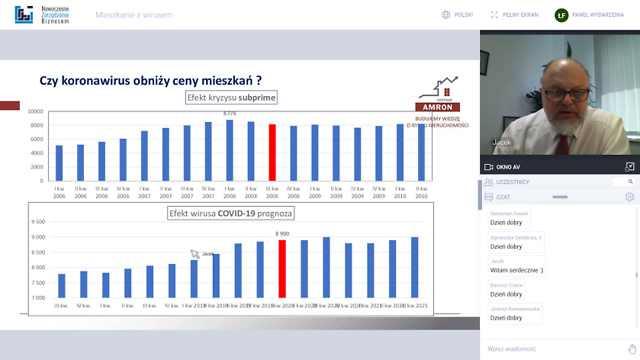Open PANEL WYDARZENIA
This screenshot has width=640, height=360.
click(x=598, y=15)
